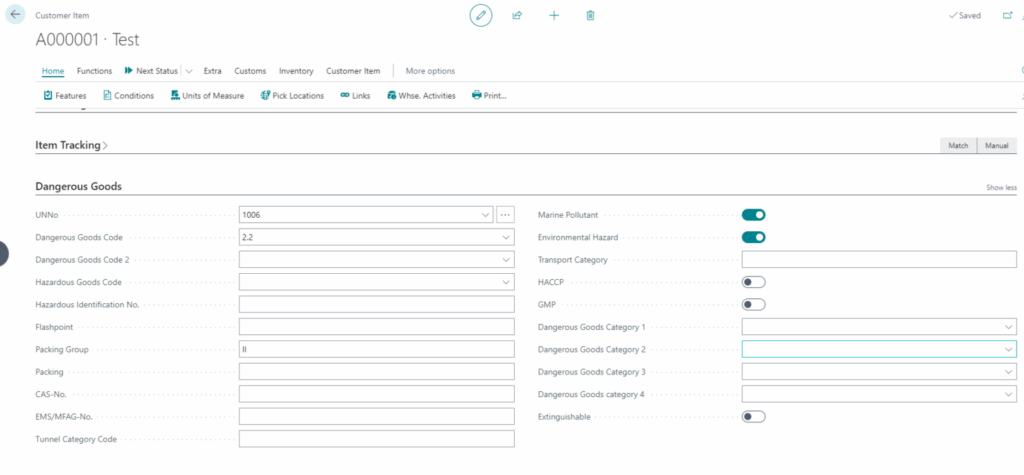Click the A000001 · Test title
The image size is (1024, 475).
88,40
